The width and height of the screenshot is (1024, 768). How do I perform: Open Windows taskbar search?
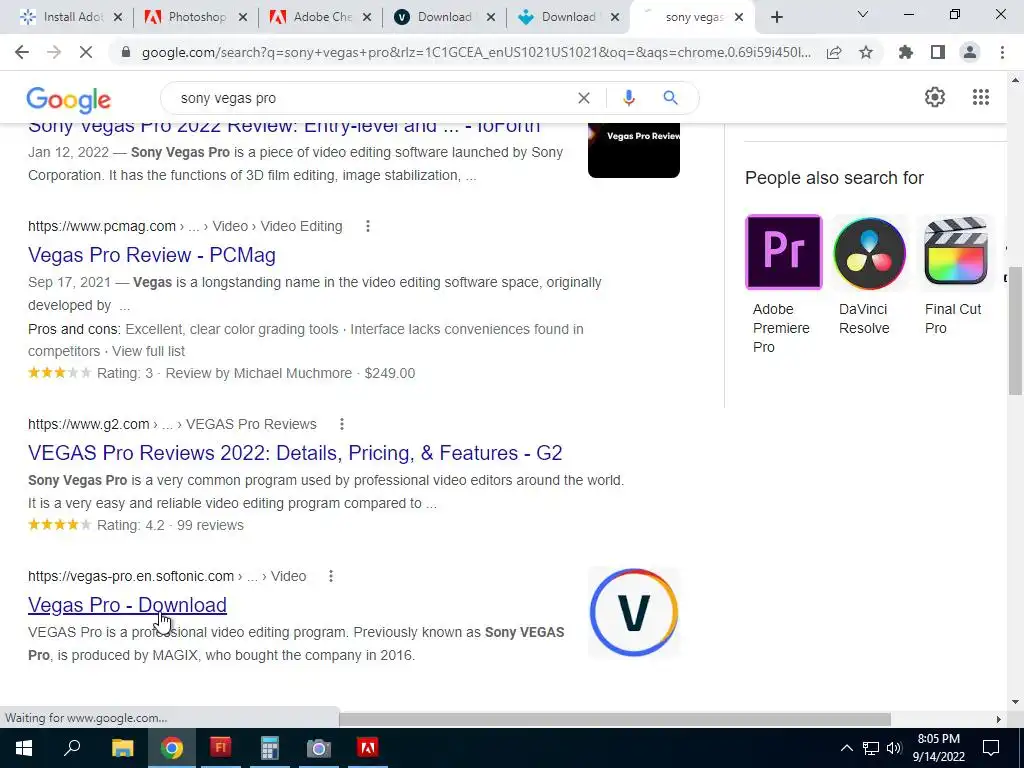pyautogui.click(x=72, y=748)
